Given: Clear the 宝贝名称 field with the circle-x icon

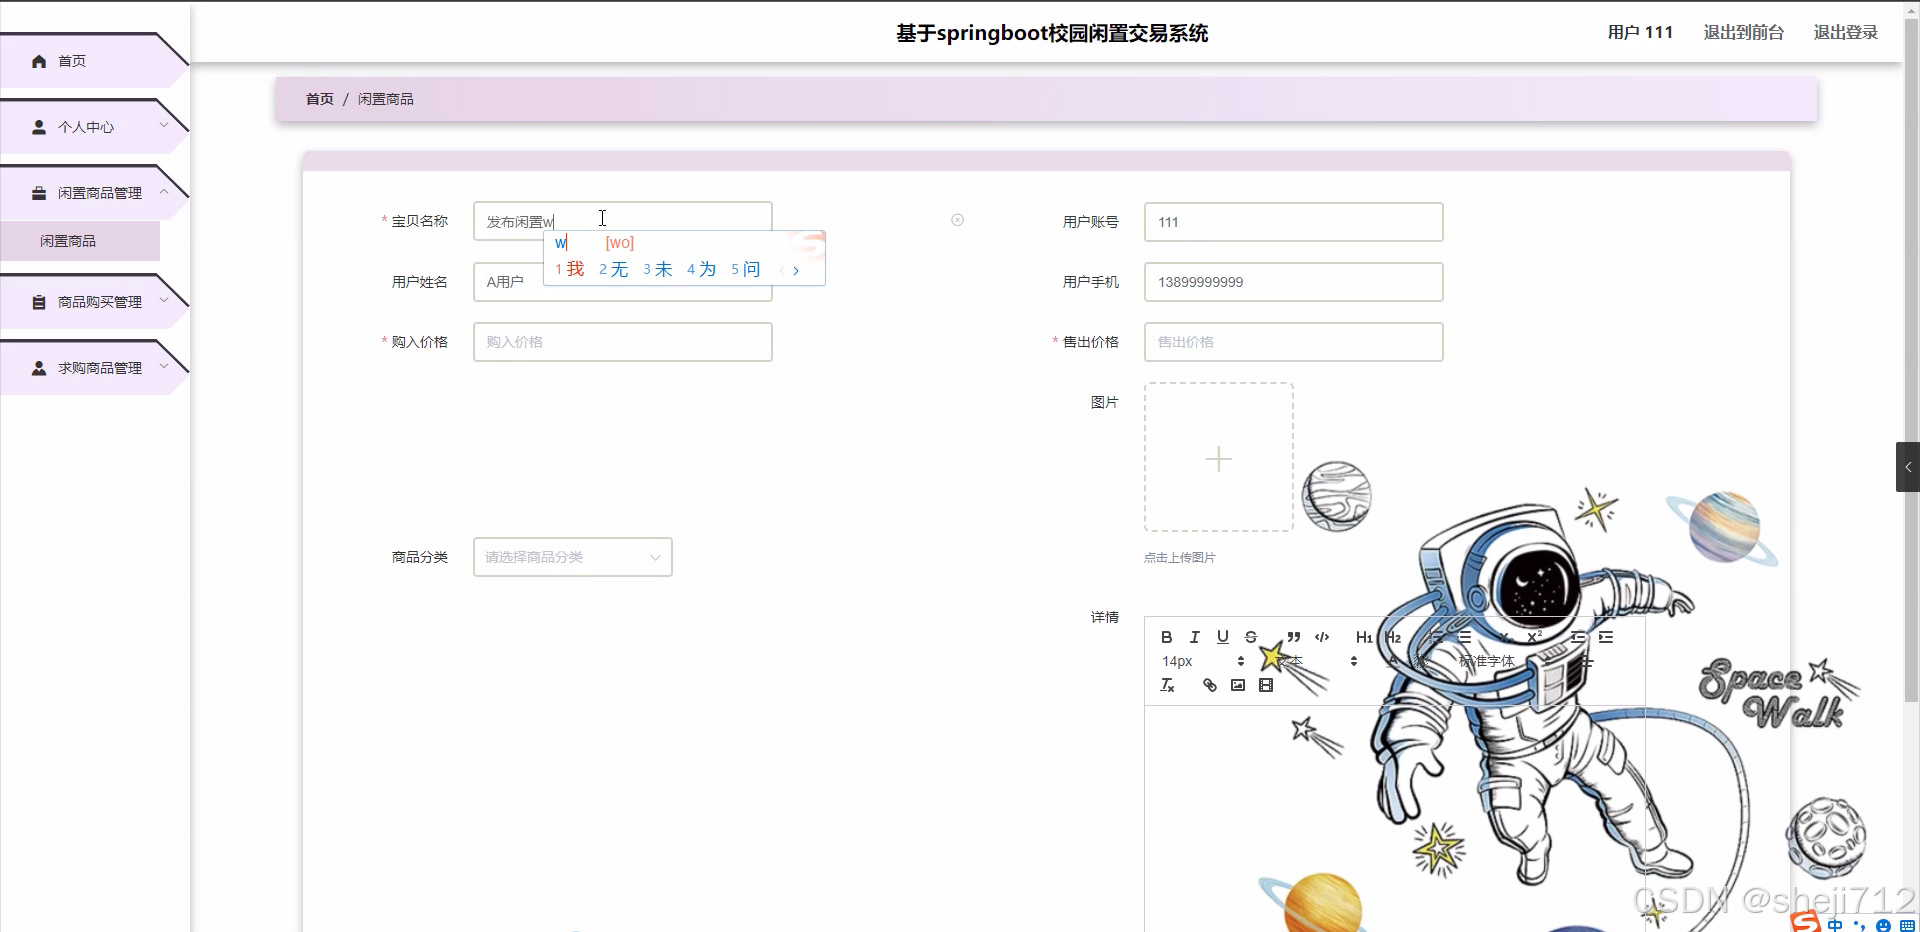Looking at the screenshot, I should click(957, 220).
